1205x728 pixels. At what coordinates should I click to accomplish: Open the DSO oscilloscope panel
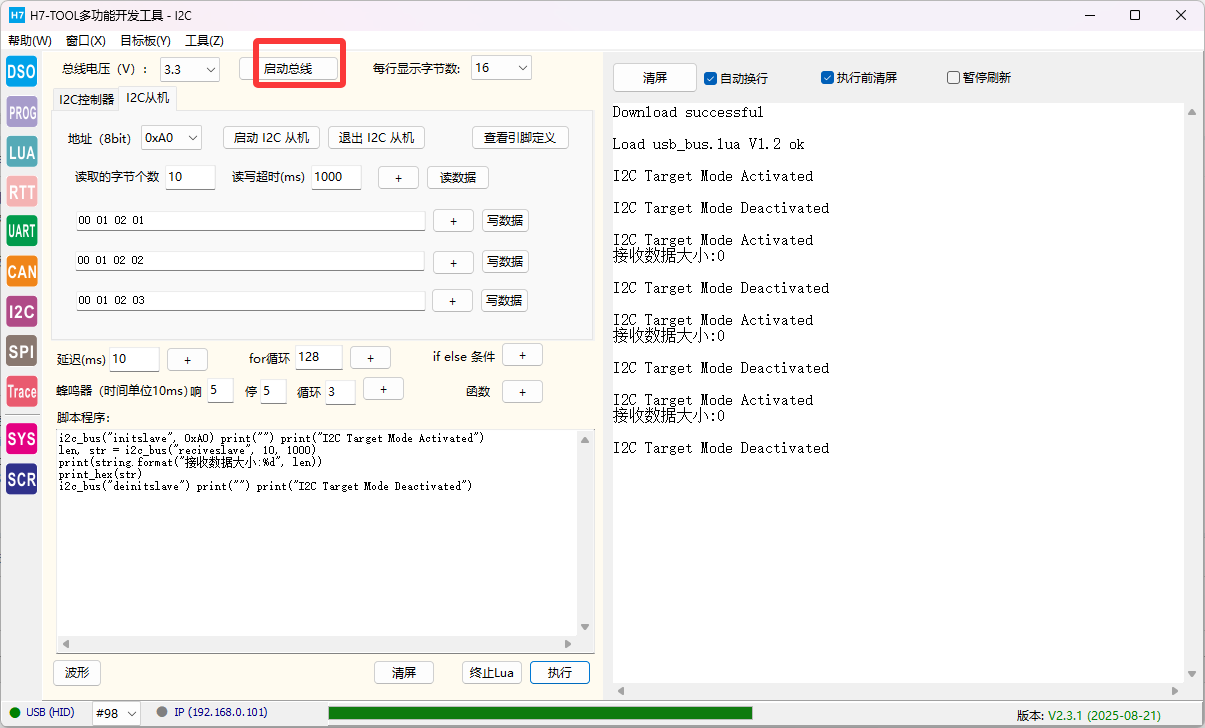pos(21,71)
